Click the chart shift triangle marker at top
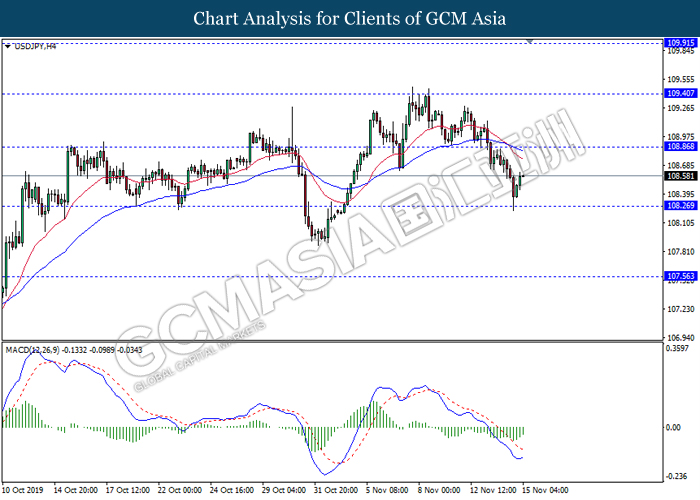Screen dimensions: 700x500 point(529,42)
